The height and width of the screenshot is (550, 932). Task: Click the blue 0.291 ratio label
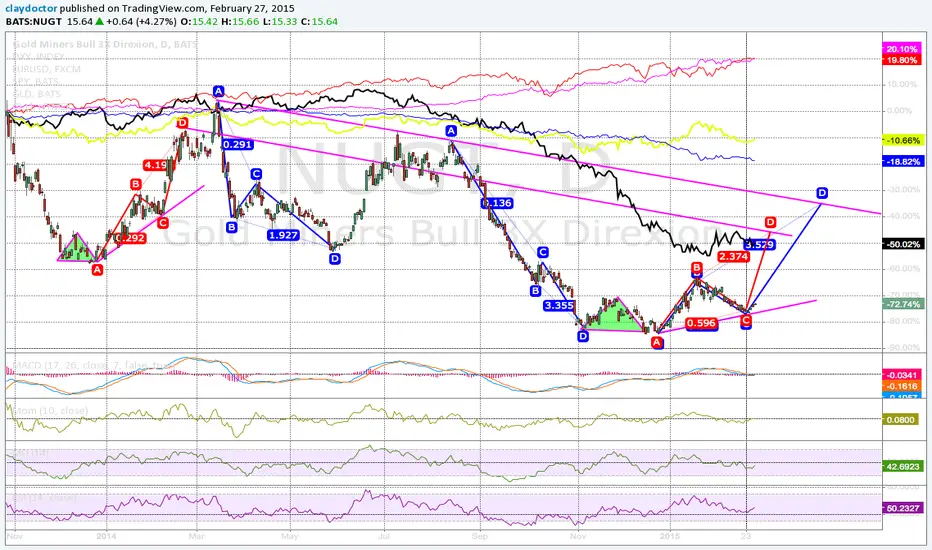click(x=237, y=144)
